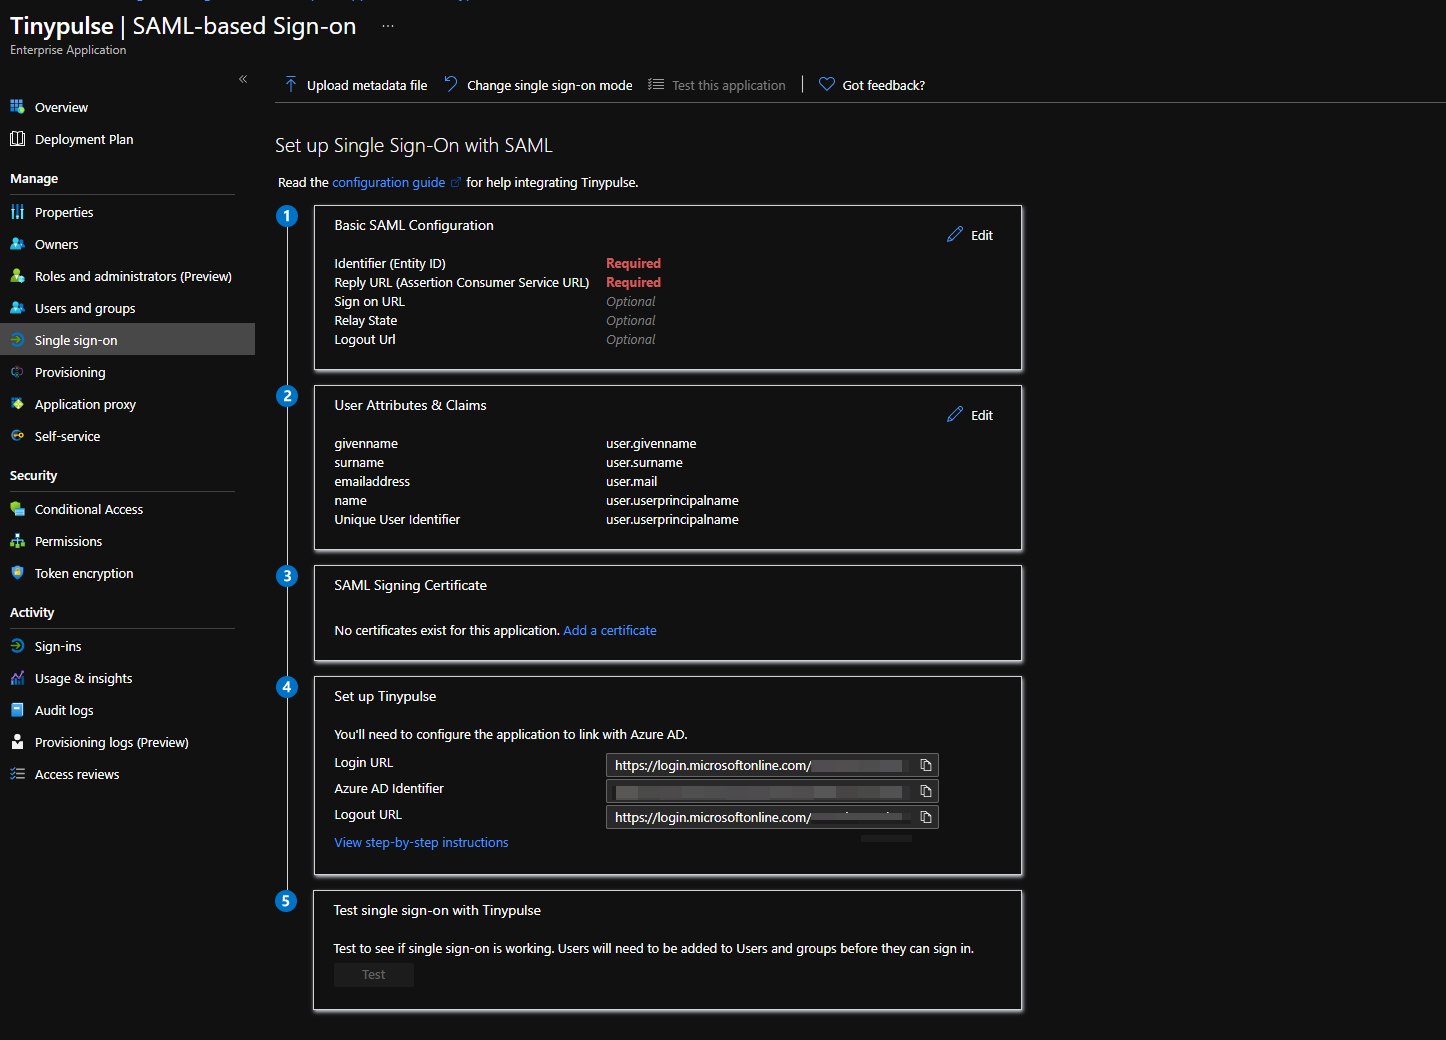This screenshot has width=1446, height=1040.
Task: Open Provisioning settings
Action: [70, 372]
